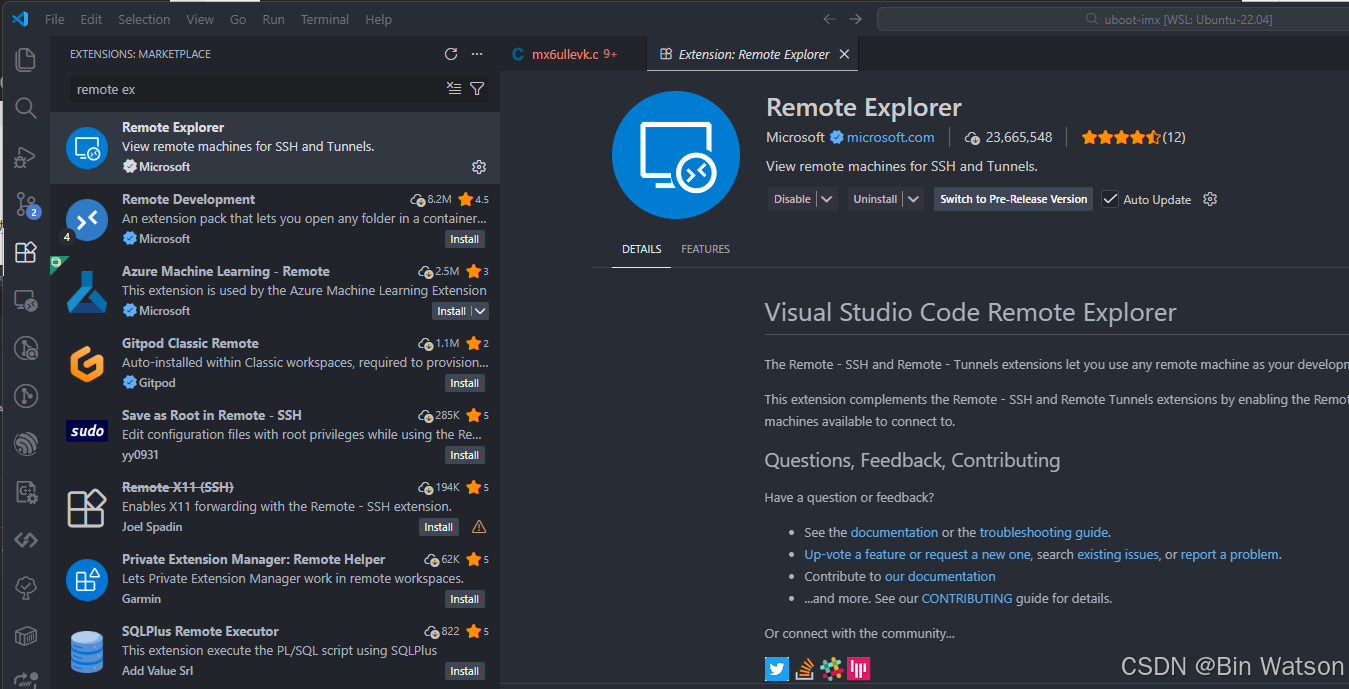Viewport: 1349px width, 689px height.
Task: Close the Extension: Remote Explorer tab
Action: click(x=844, y=54)
